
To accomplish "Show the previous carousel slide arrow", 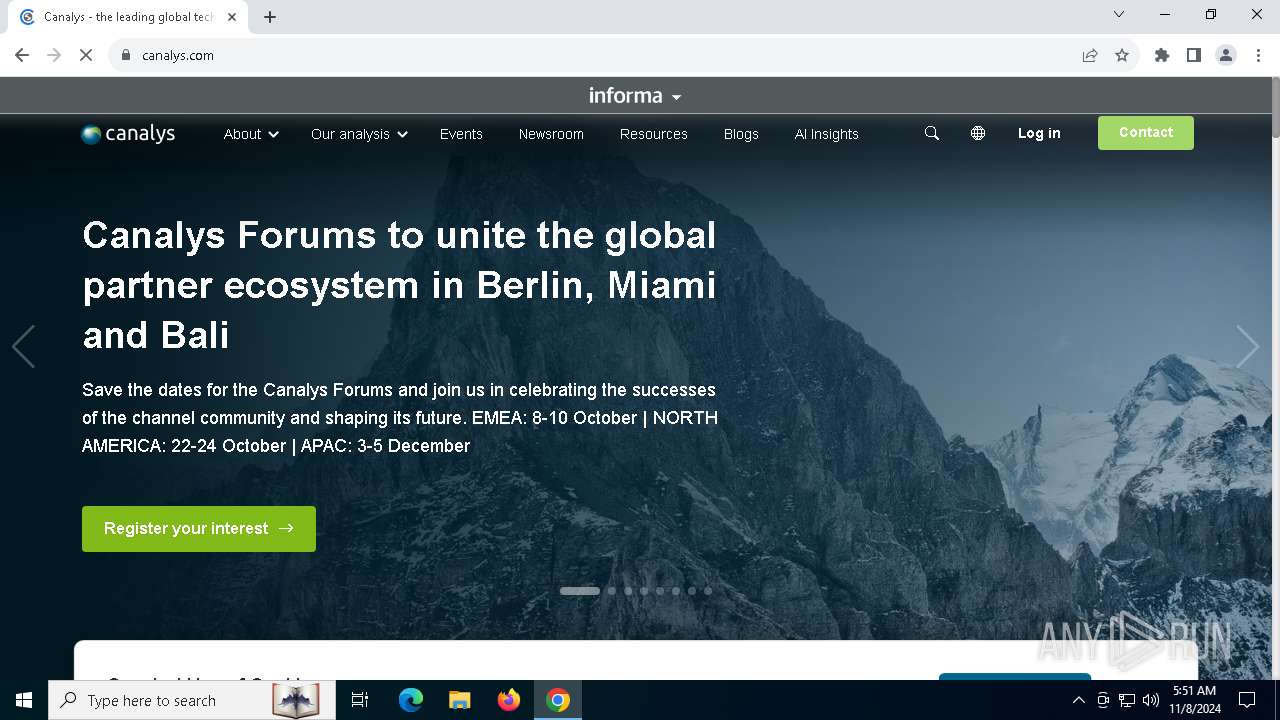I will point(23,347).
